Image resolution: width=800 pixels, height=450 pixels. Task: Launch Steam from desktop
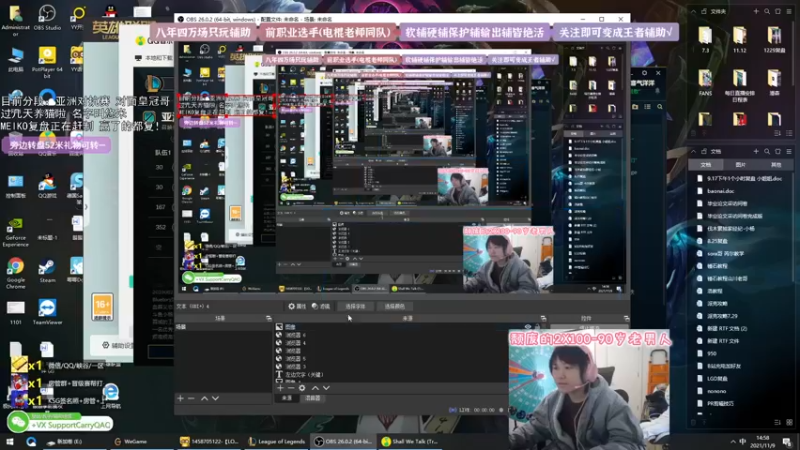47,270
